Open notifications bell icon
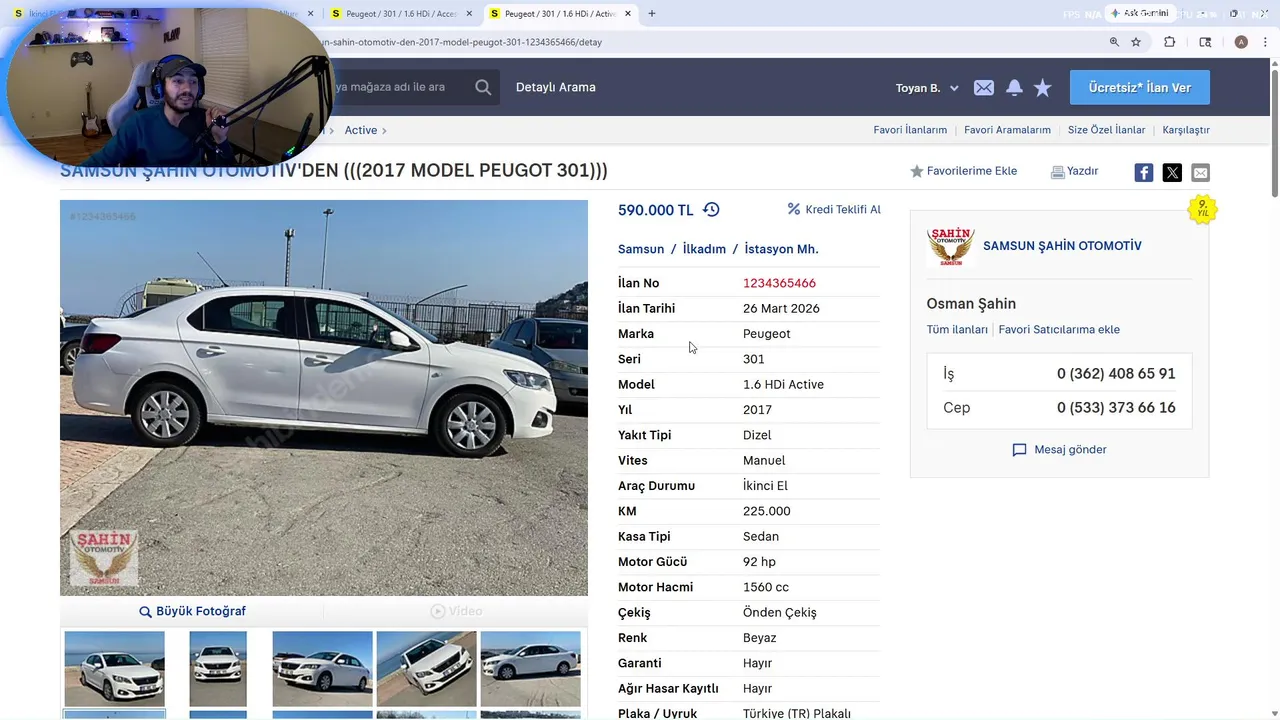Image resolution: width=1280 pixels, height=720 pixels. (1014, 88)
